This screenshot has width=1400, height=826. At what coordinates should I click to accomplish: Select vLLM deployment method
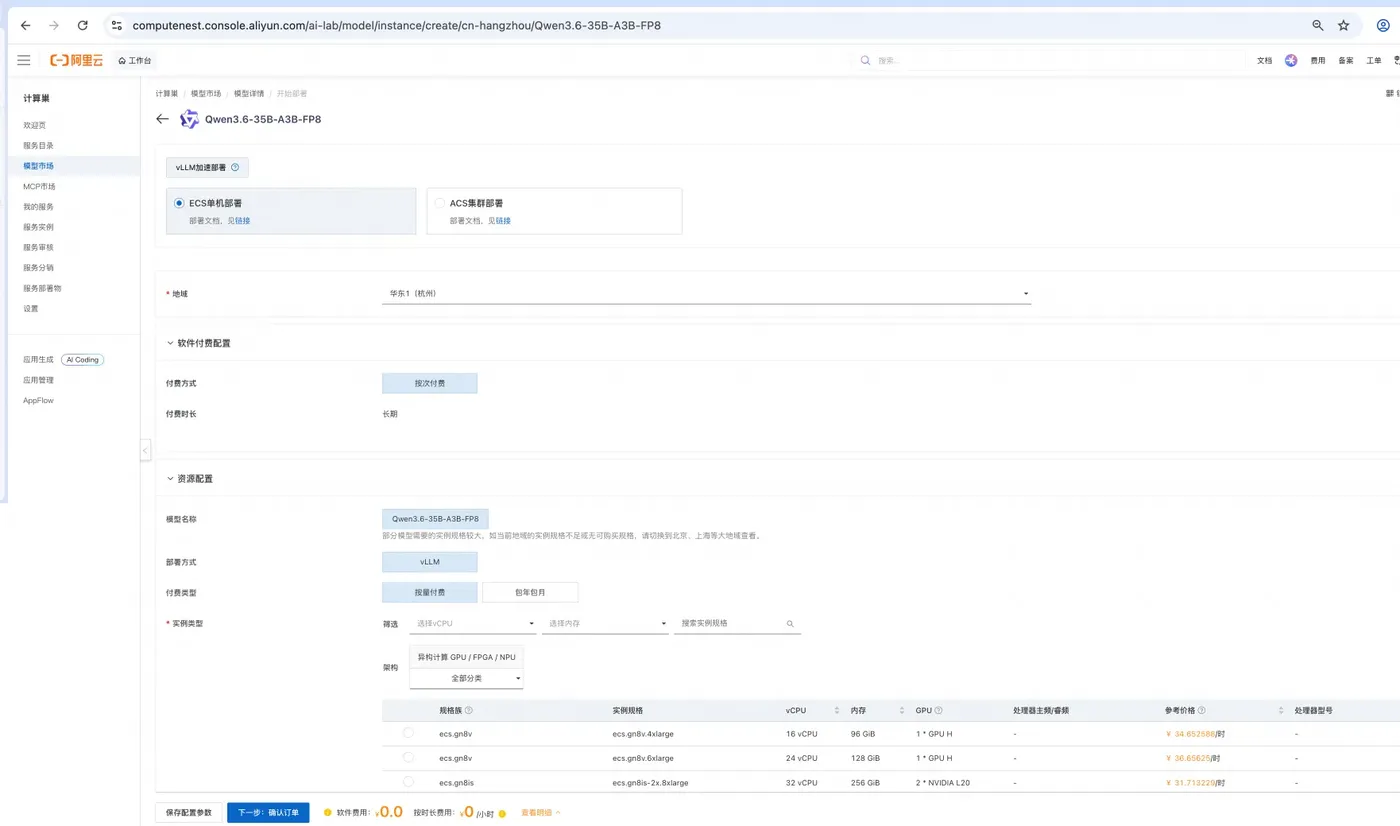click(430, 562)
